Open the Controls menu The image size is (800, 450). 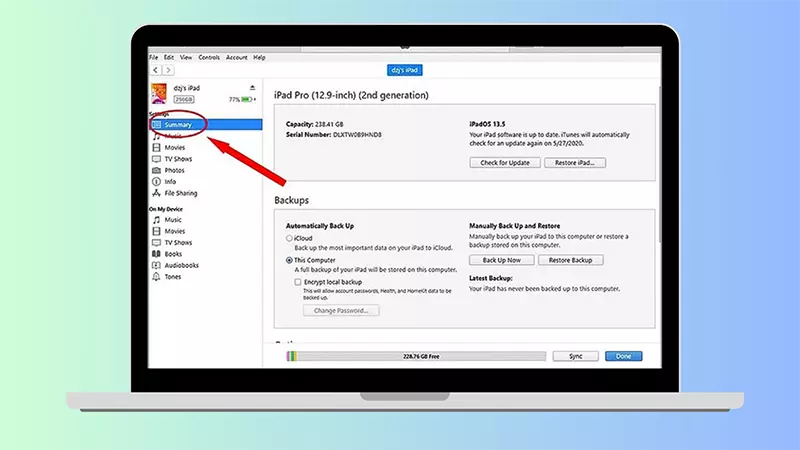pos(209,58)
